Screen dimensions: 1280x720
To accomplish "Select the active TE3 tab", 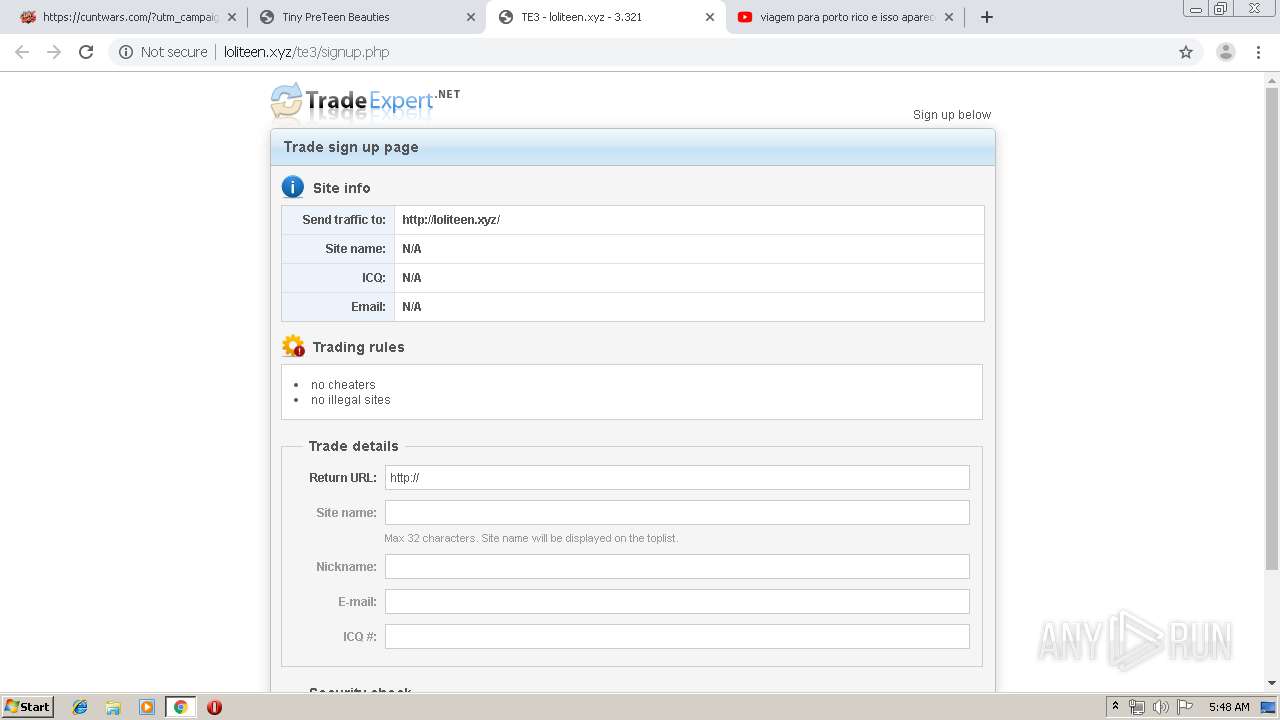I will point(605,17).
